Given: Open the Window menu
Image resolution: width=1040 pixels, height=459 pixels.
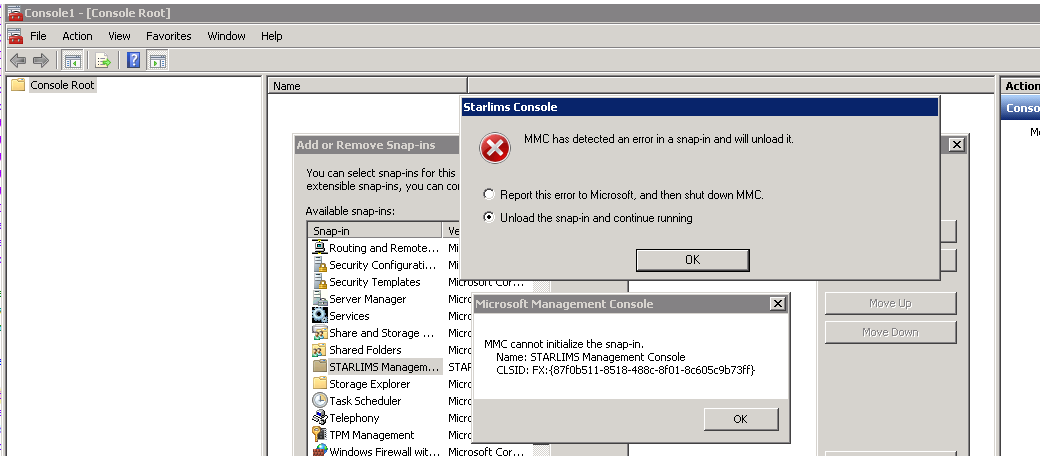Looking at the screenshot, I should point(226,36).
